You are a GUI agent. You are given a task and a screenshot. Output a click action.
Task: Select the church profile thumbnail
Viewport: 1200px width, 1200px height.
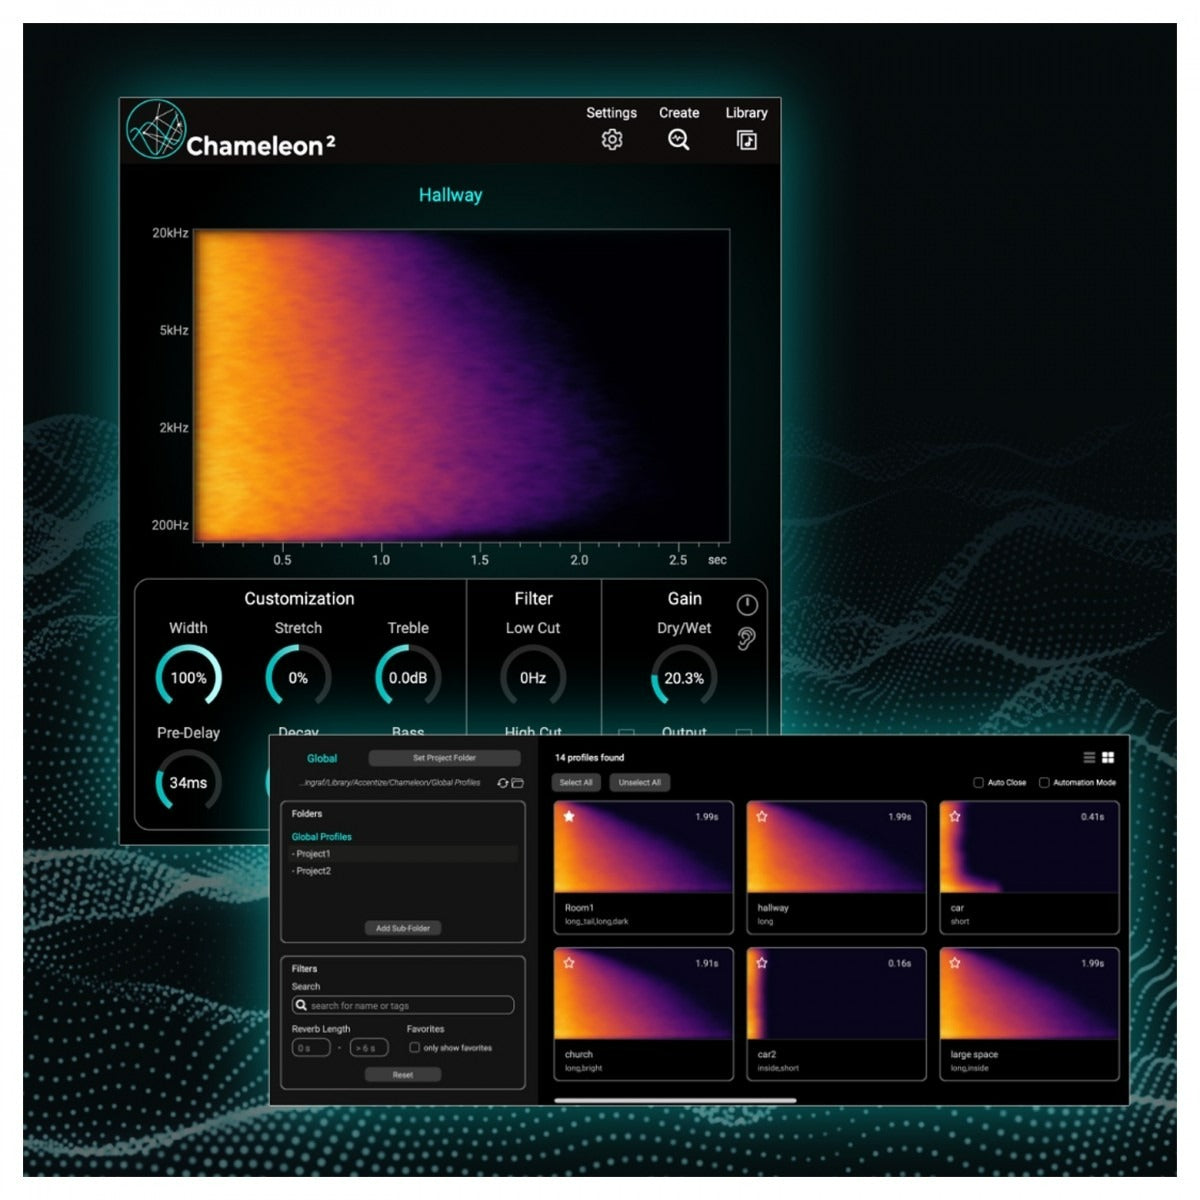643,994
